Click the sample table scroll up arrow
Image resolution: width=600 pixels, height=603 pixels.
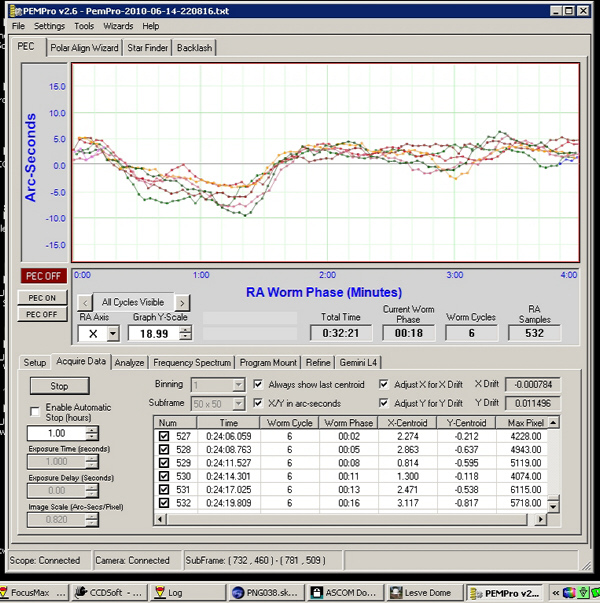pyautogui.click(x=553, y=423)
